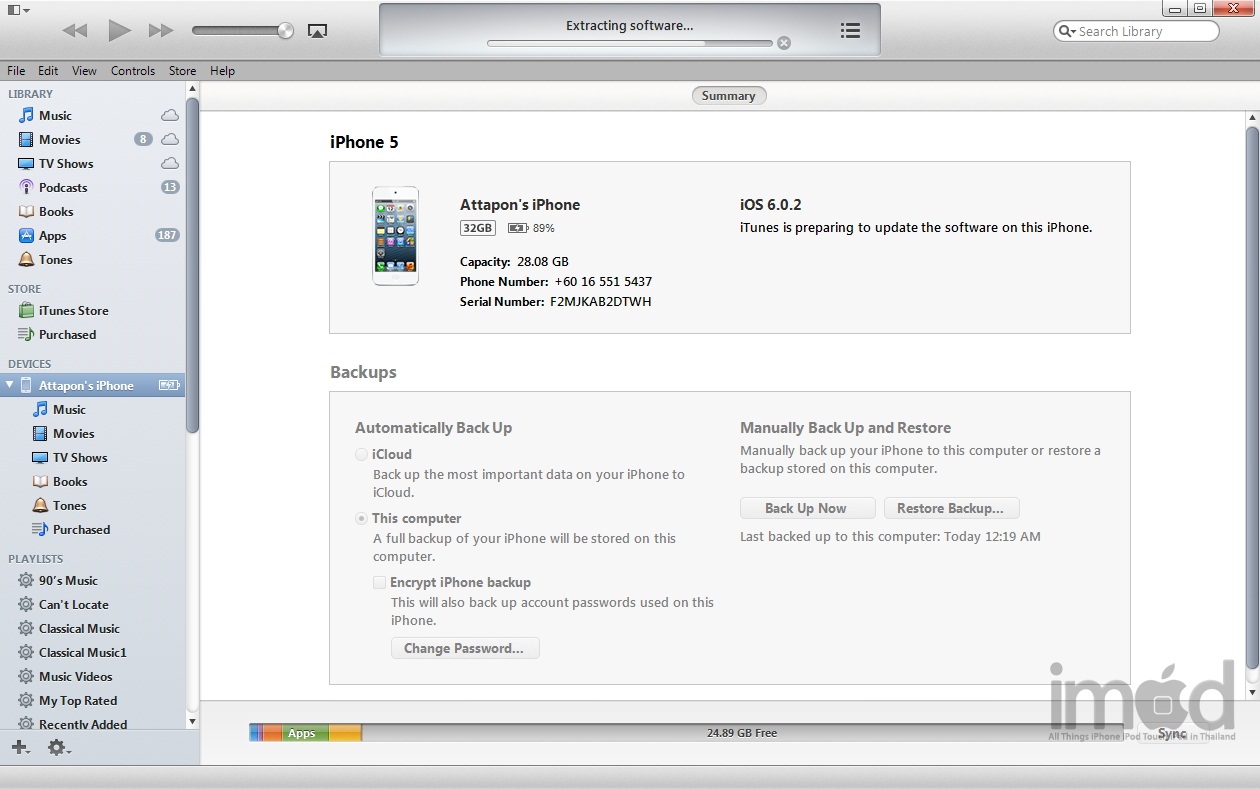1260x789 pixels.
Task: Open the gear actions dropdown
Action: tap(59, 747)
